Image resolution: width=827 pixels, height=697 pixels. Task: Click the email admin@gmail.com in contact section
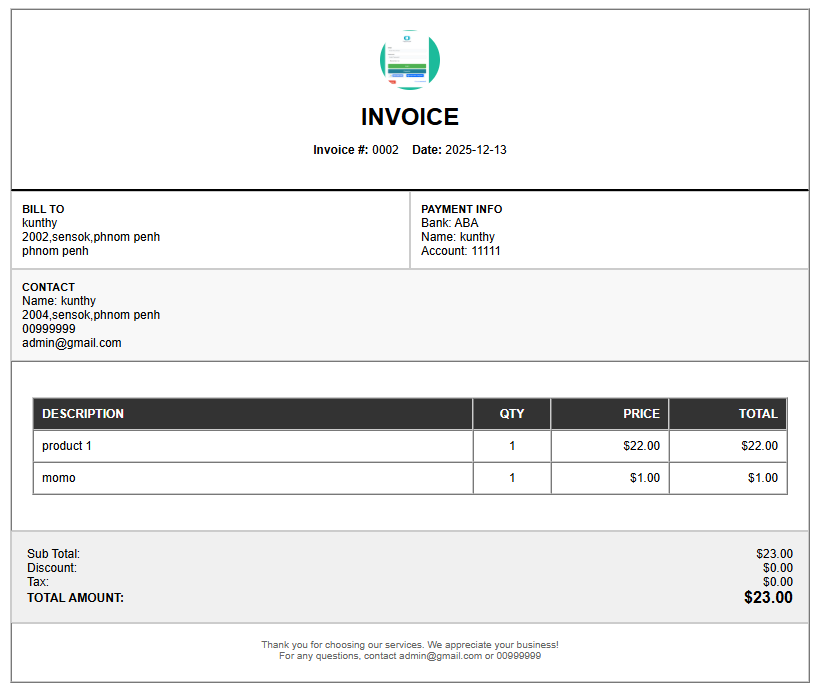coord(72,342)
